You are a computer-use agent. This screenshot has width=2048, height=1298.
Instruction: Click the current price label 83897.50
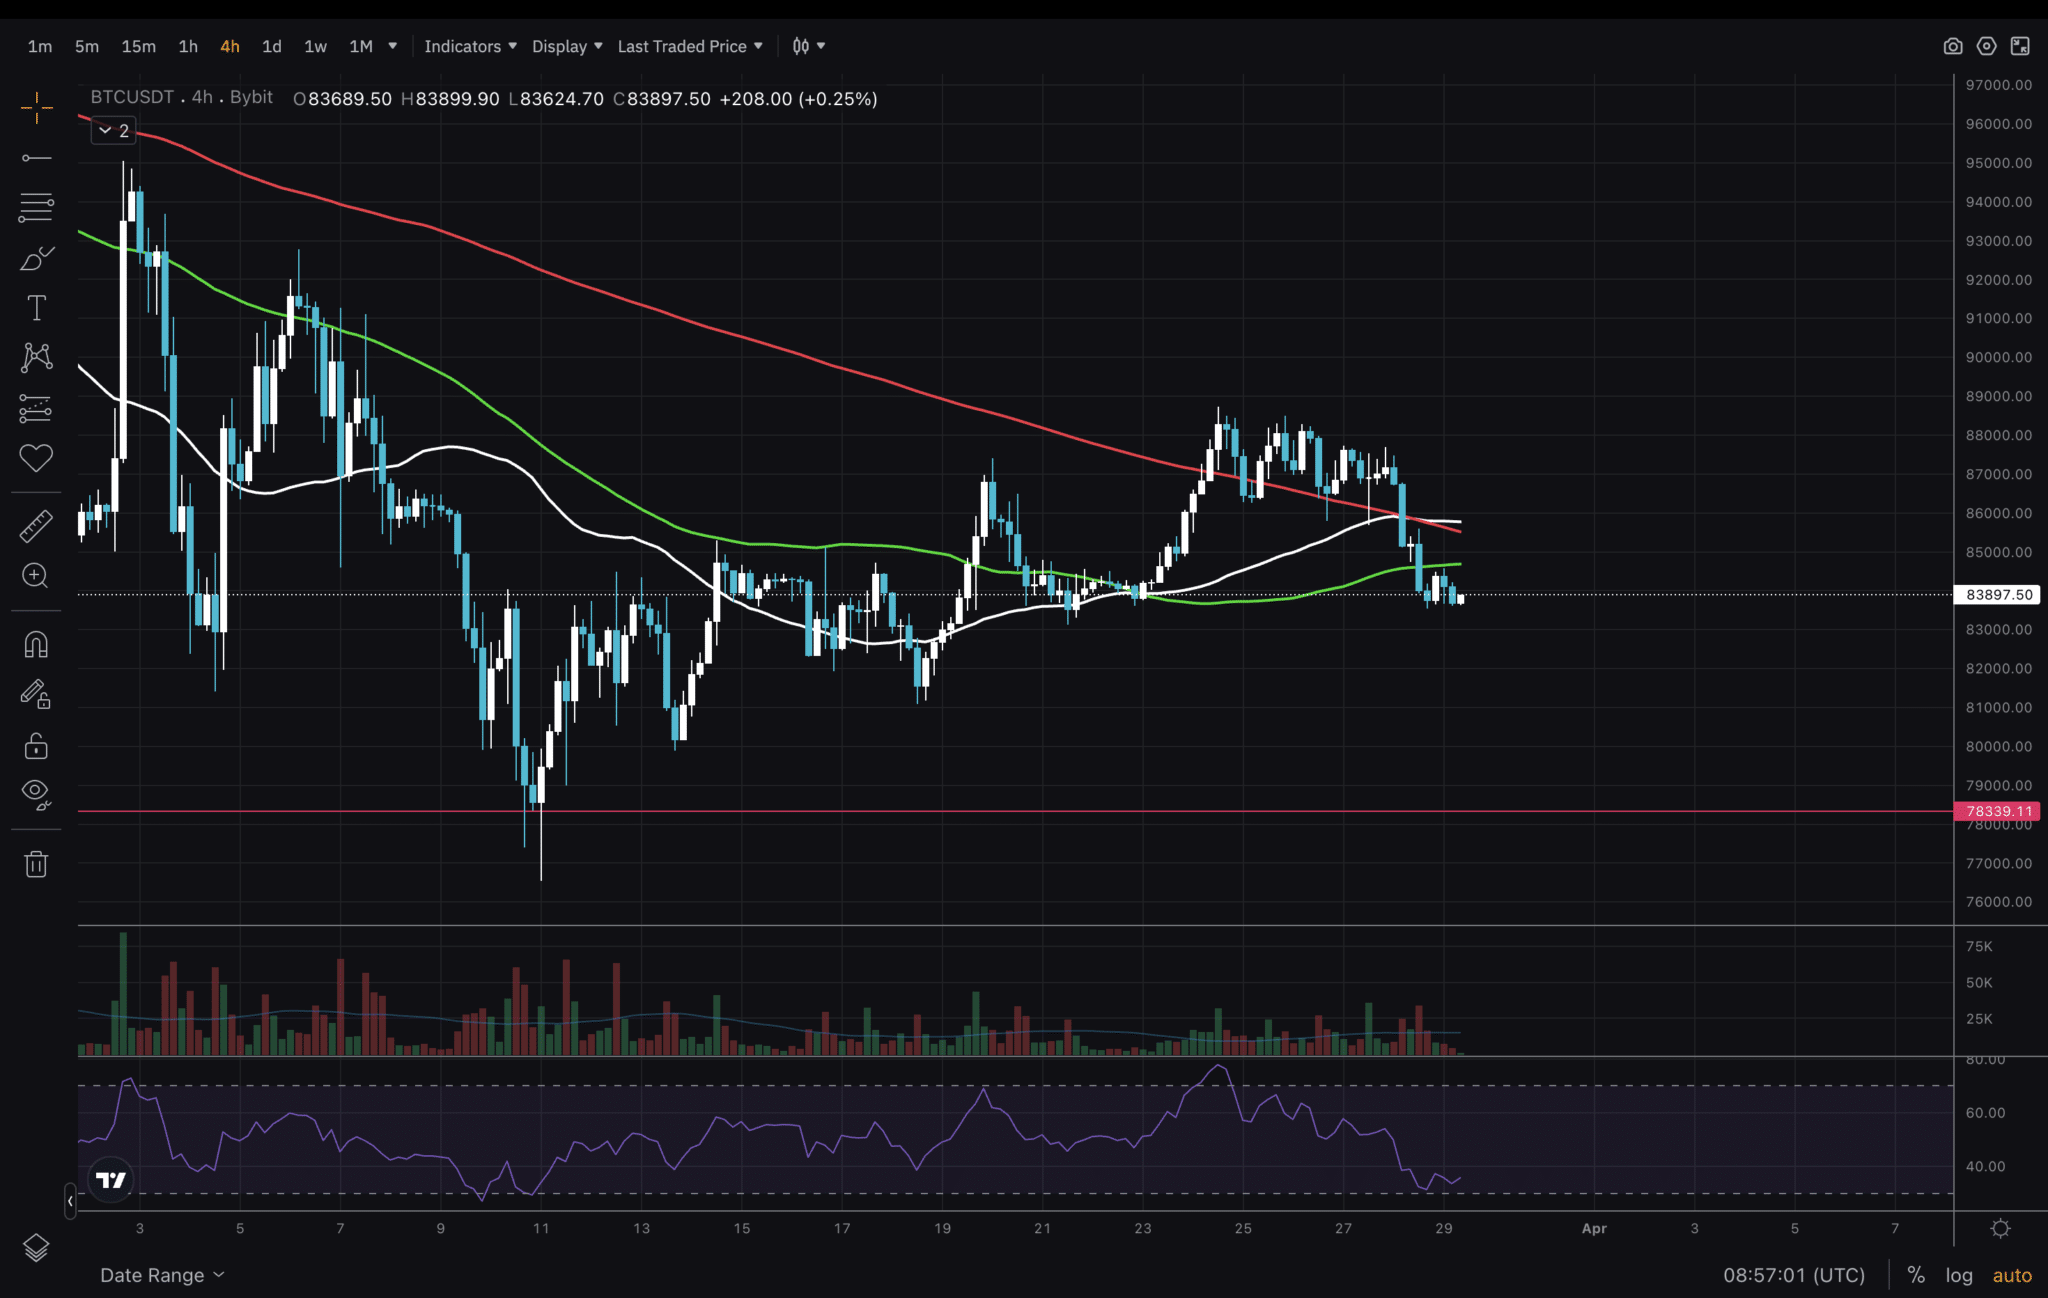(1997, 594)
